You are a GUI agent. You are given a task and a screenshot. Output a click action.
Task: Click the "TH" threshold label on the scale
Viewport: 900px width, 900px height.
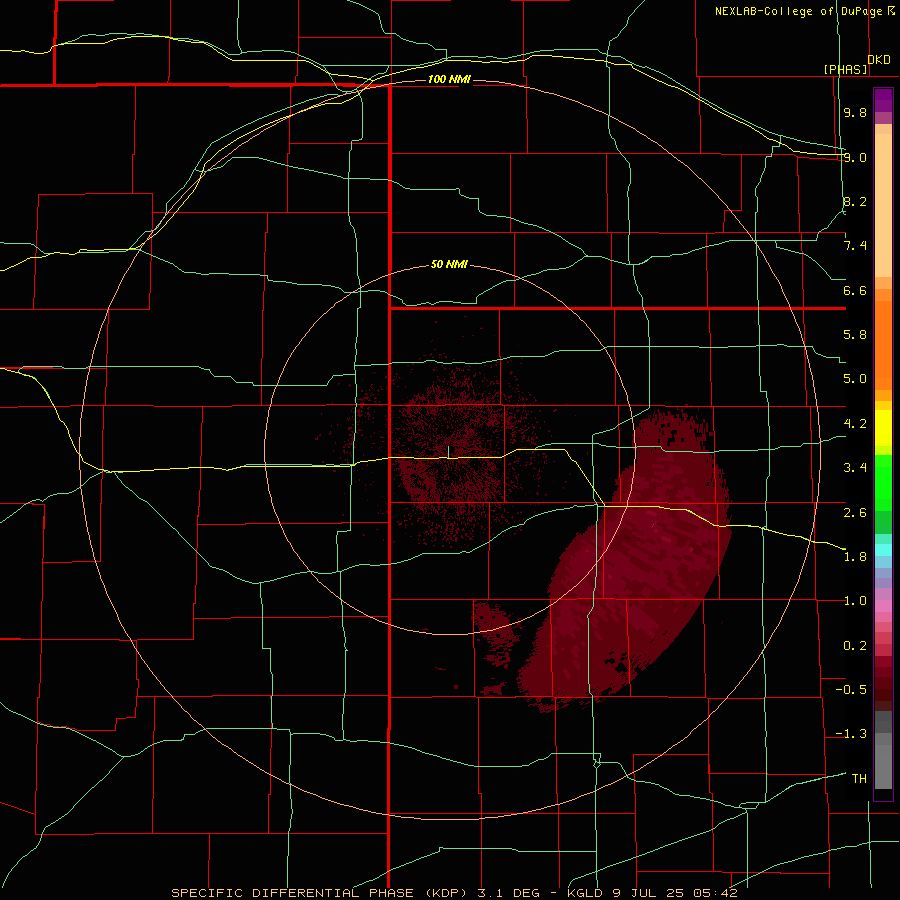tap(859, 779)
